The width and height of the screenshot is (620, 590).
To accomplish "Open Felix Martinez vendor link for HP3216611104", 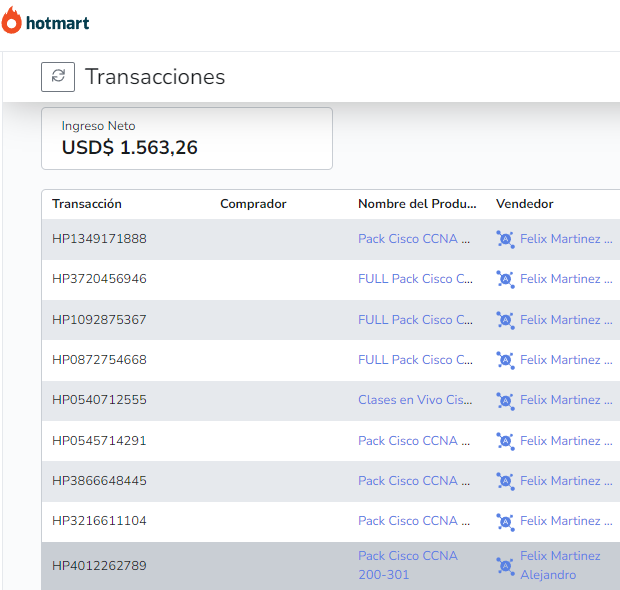I will (566, 521).
